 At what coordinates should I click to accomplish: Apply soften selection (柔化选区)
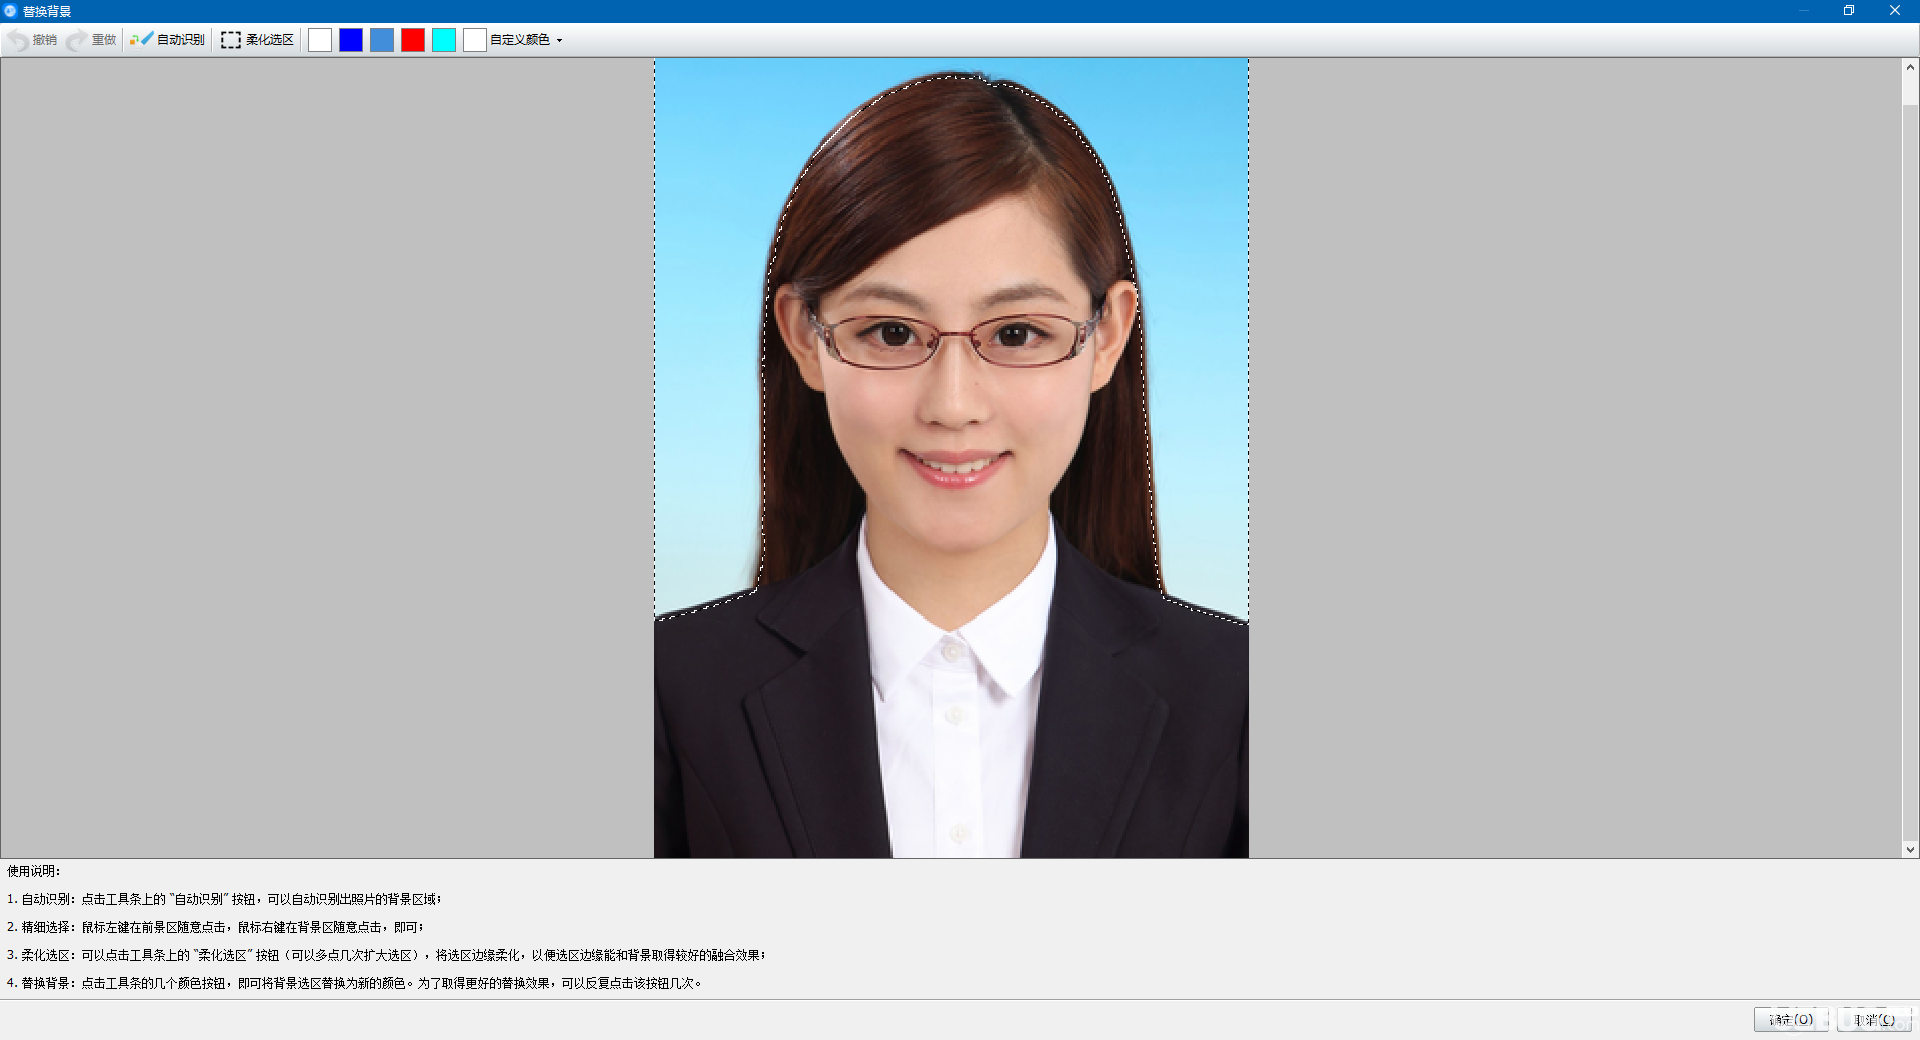pos(257,40)
